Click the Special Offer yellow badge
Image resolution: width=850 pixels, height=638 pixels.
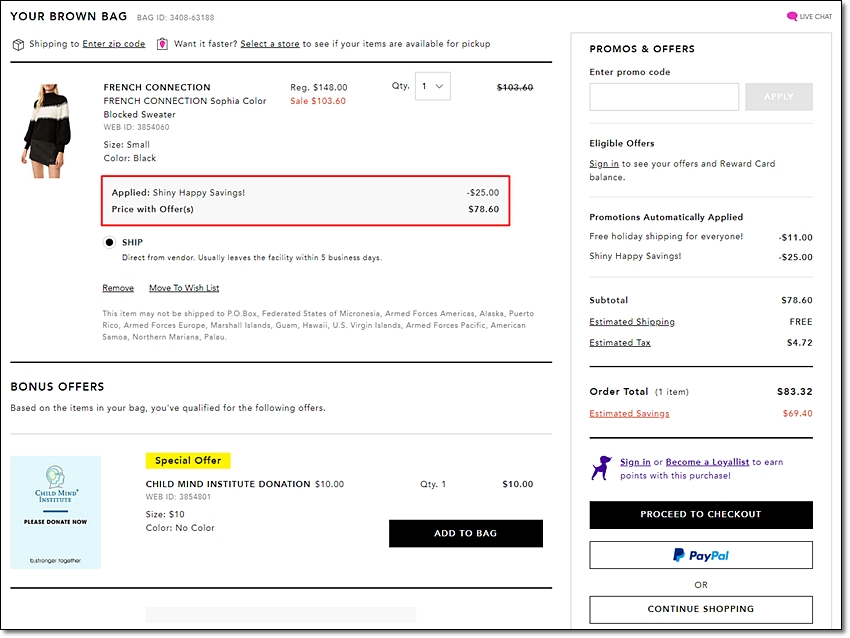[x=188, y=461]
